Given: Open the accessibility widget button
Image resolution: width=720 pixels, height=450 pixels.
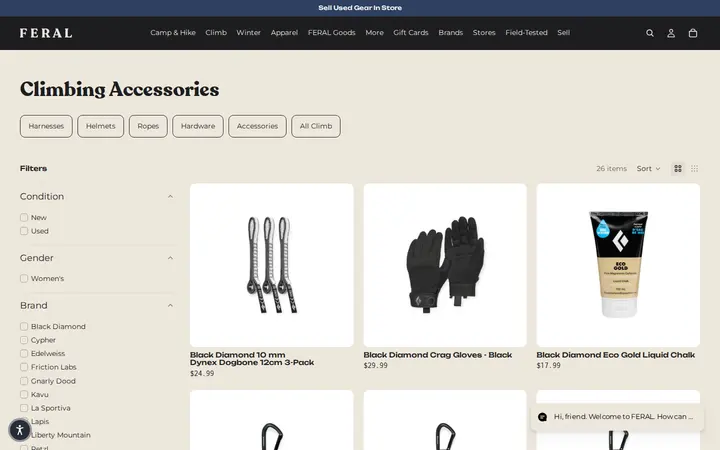Looking at the screenshot, I should (x=19, y=430).
